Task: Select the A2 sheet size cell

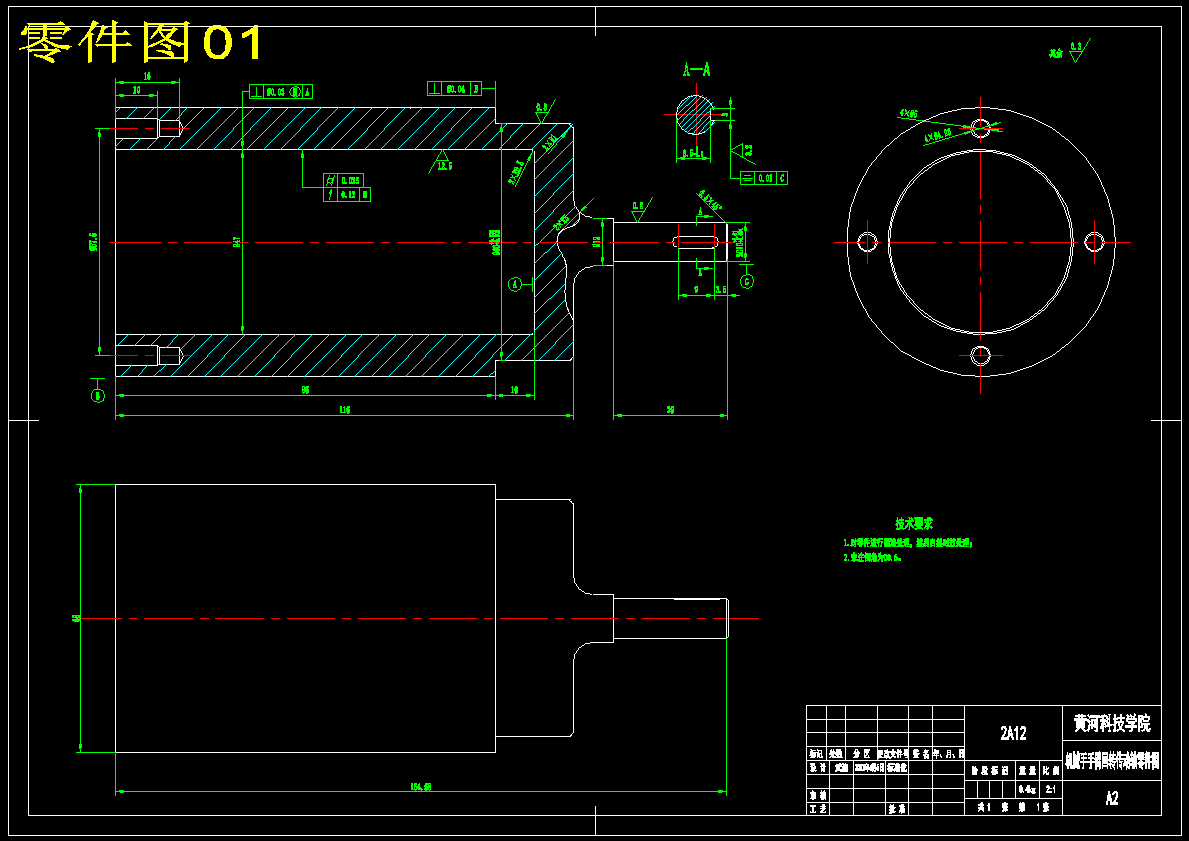Action: pyautogui.click(x=1112, y=798)
